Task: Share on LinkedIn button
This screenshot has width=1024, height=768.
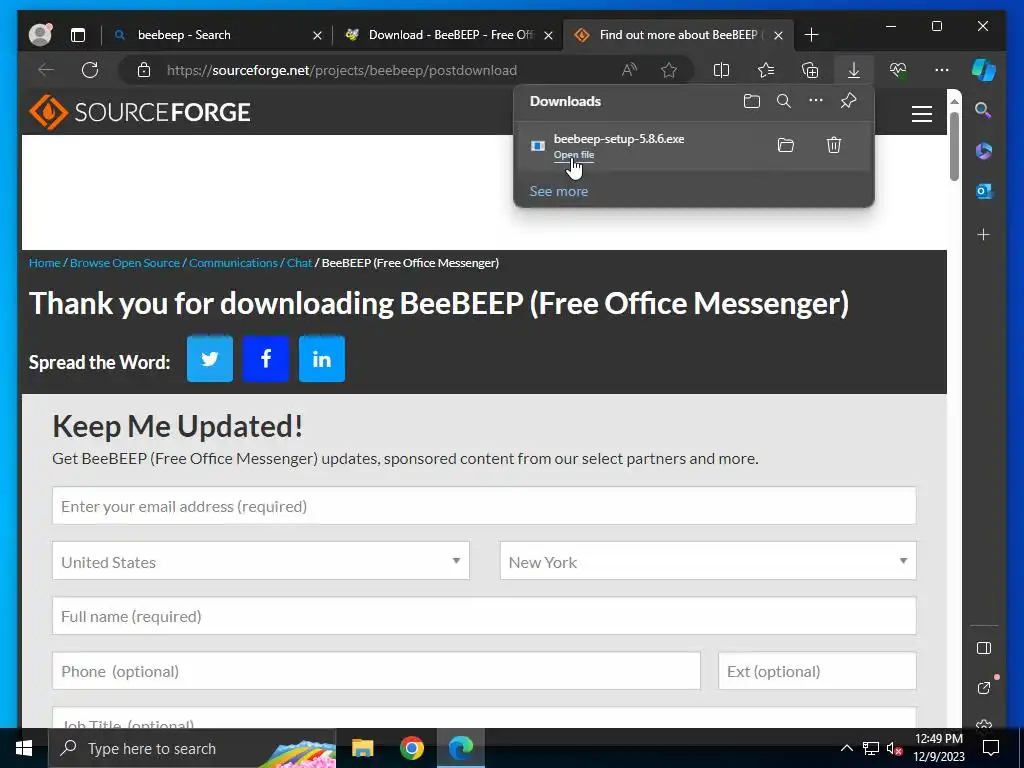Action: [322, 359]
